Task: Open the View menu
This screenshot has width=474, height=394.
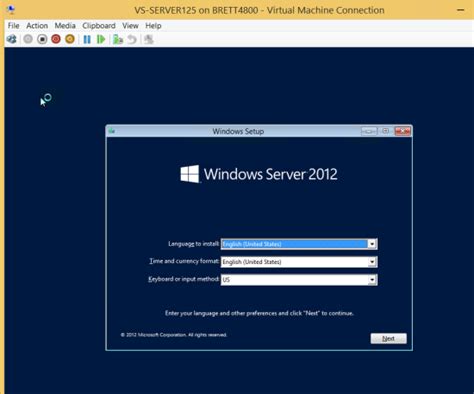Action: (130, 26)
